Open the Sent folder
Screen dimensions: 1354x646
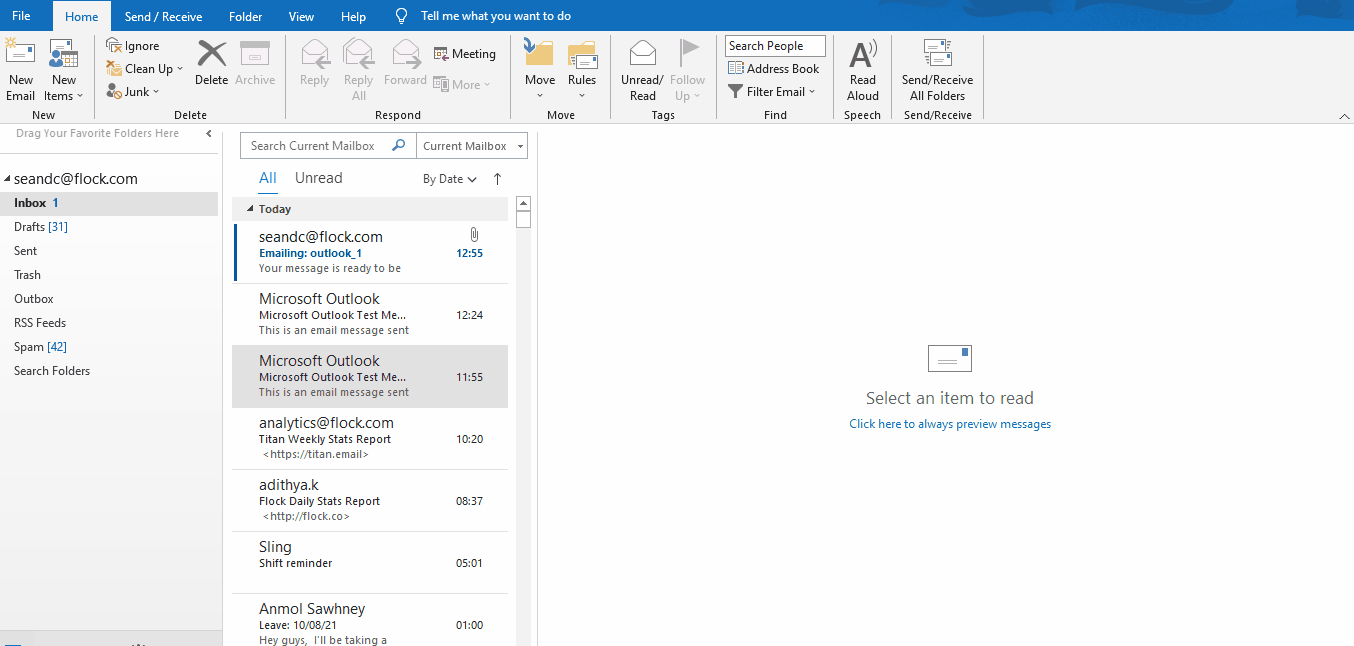coord(109,251)
